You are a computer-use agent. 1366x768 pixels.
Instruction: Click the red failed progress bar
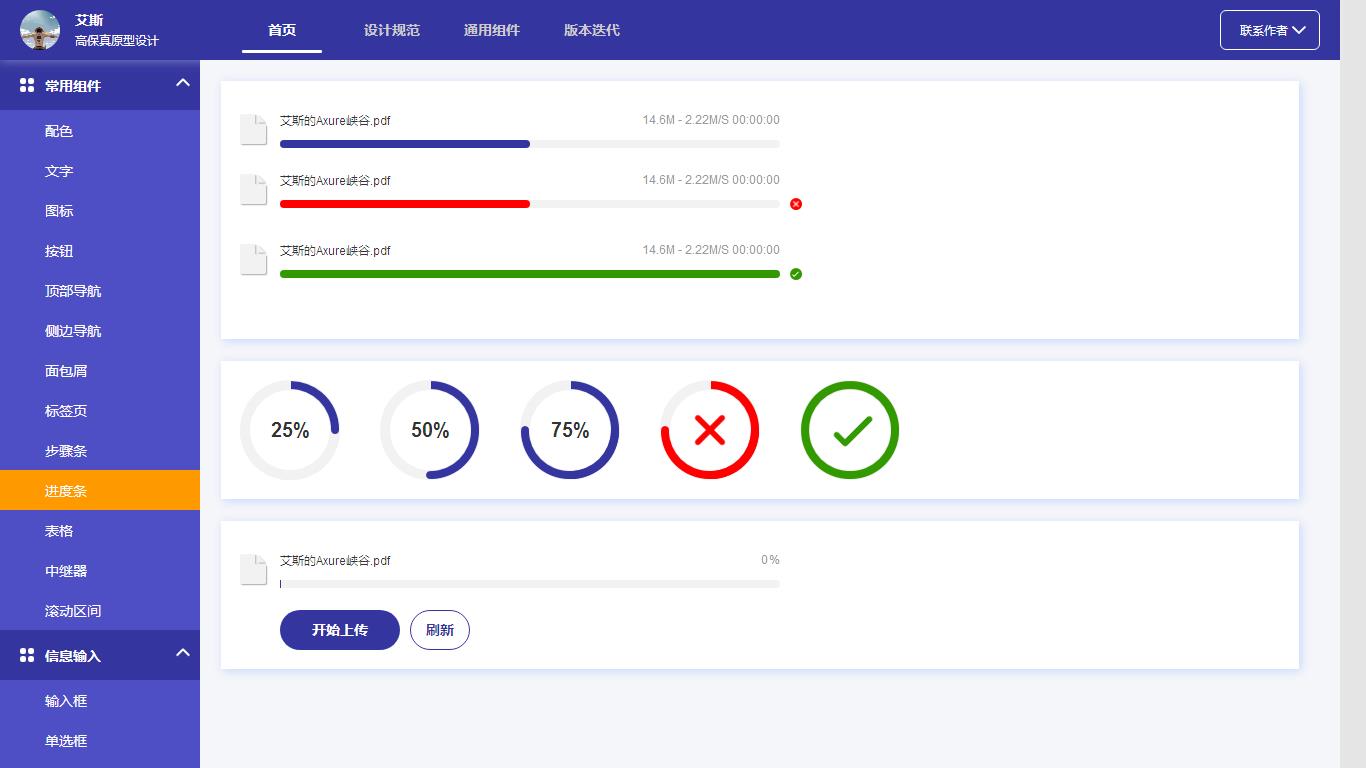(530, 204)
